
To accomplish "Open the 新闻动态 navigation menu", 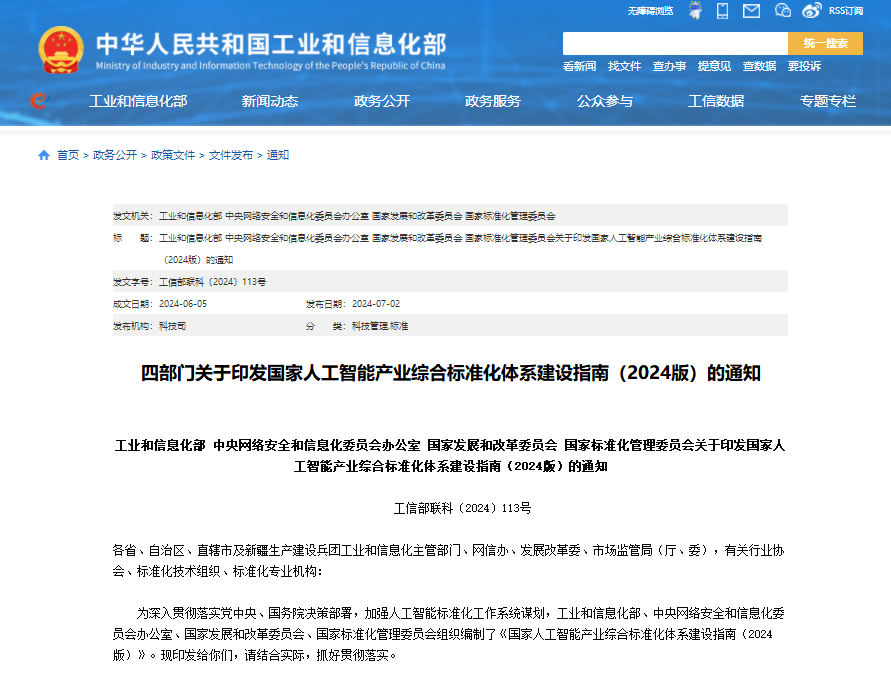I will click(269, 101).
